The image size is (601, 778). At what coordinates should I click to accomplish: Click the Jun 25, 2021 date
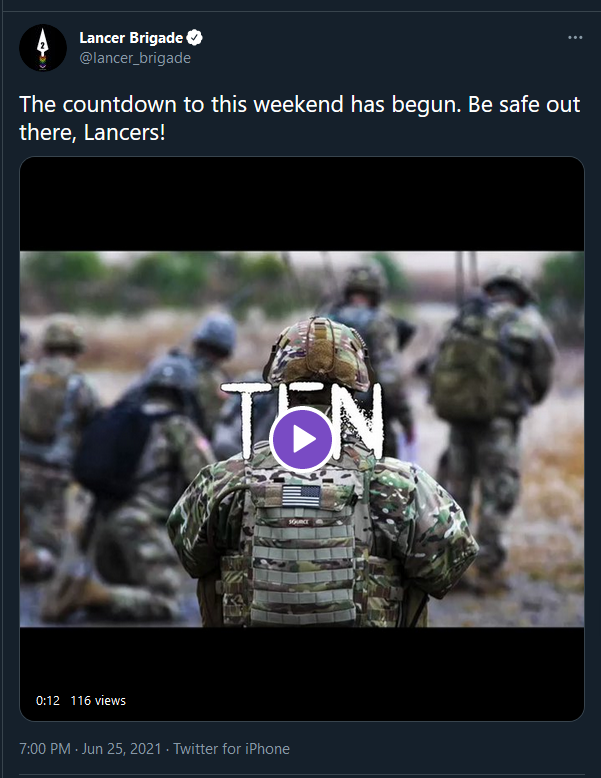point(122,748)
